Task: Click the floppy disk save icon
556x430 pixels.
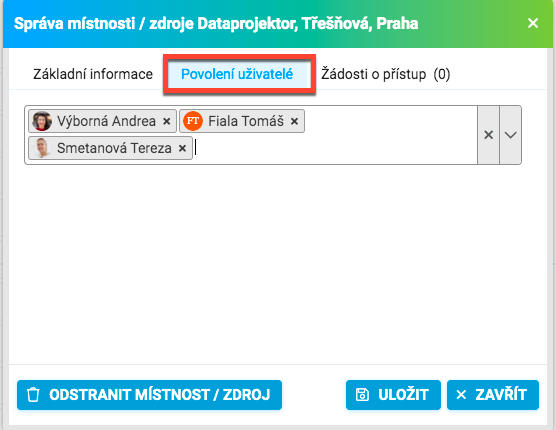Action: pyautogui.click(x=362, y=395)
